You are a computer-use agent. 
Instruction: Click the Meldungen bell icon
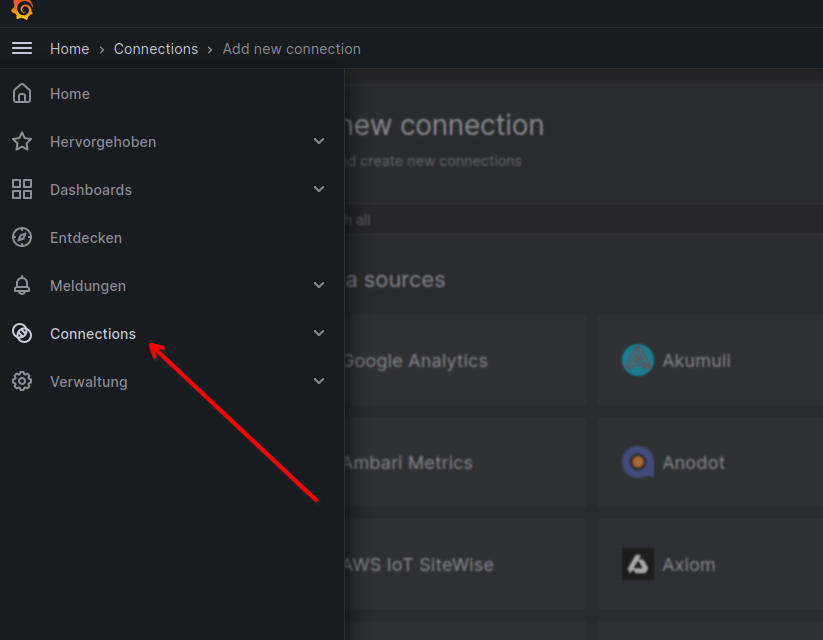[x=22, y=286]
